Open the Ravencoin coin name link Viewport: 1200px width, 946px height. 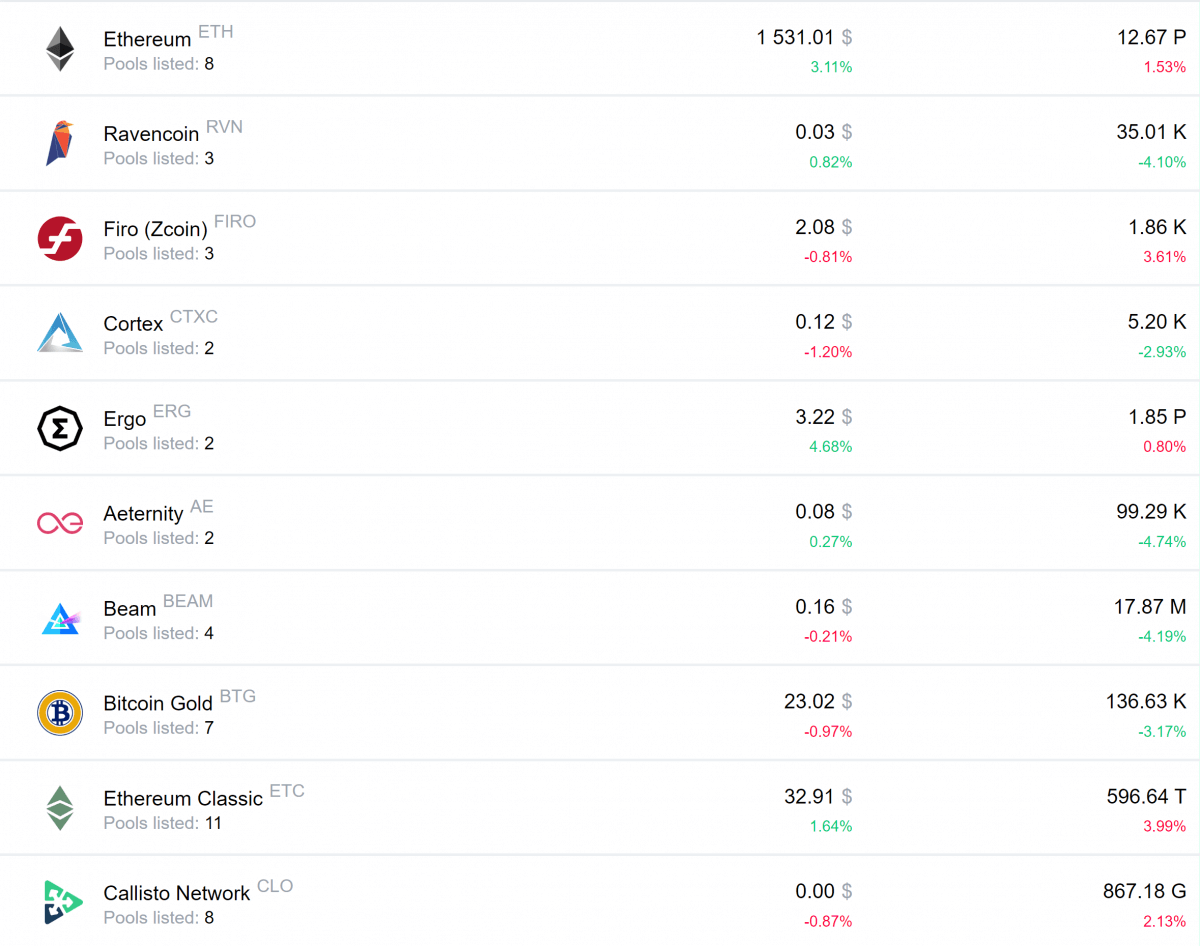[151, 135]
